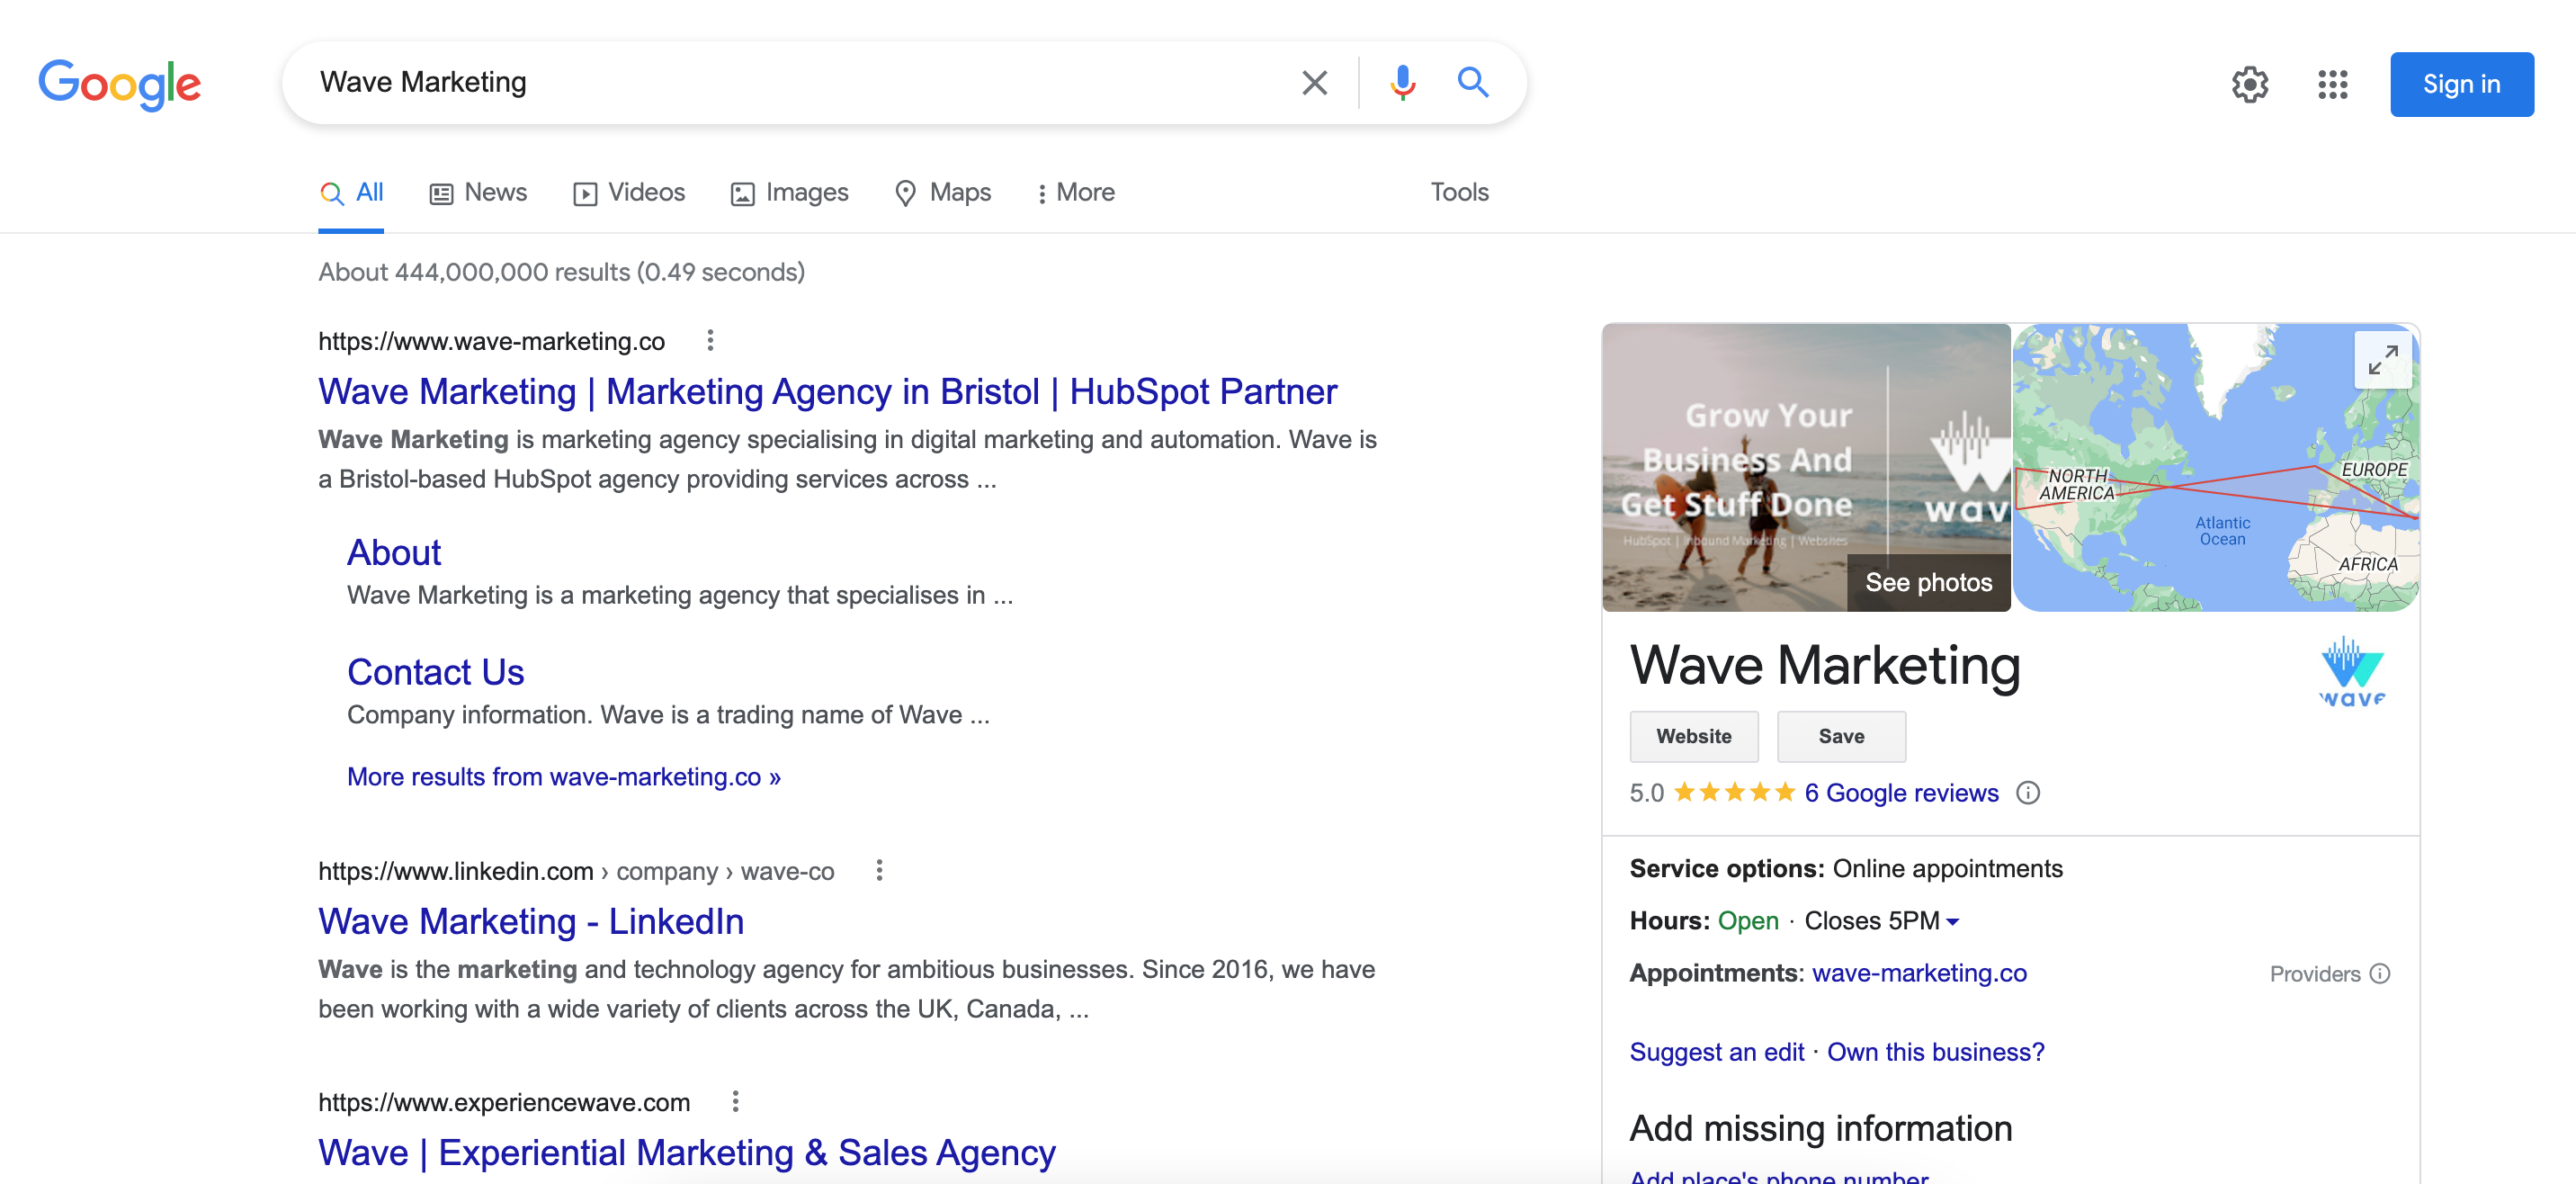Viewport: 2576px width, 1184px height.
Task: Select the All results tab
Action: (351, 193)
